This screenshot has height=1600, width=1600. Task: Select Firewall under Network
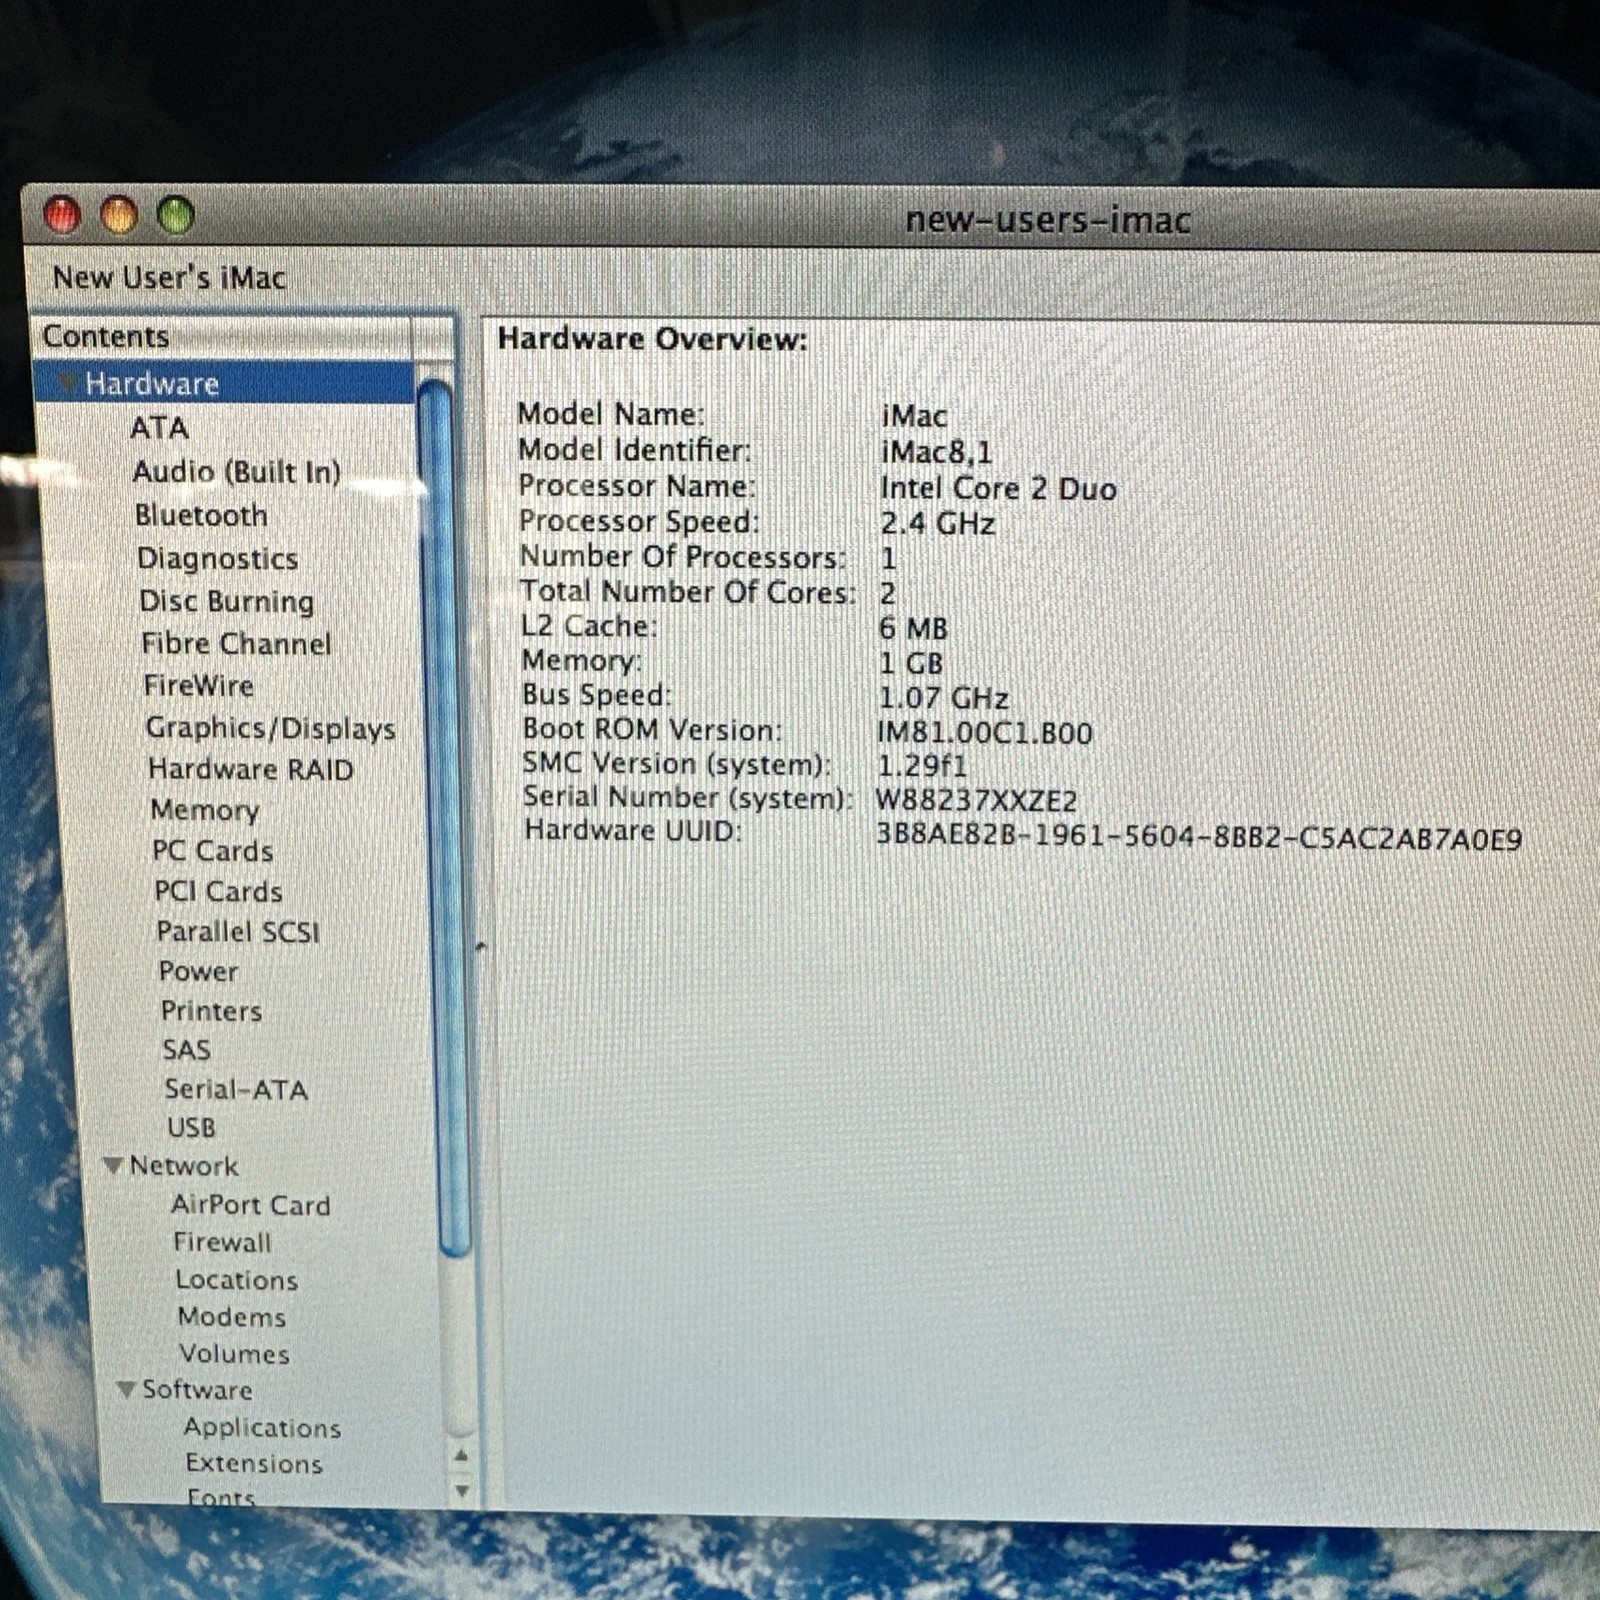click(222, 1243)
